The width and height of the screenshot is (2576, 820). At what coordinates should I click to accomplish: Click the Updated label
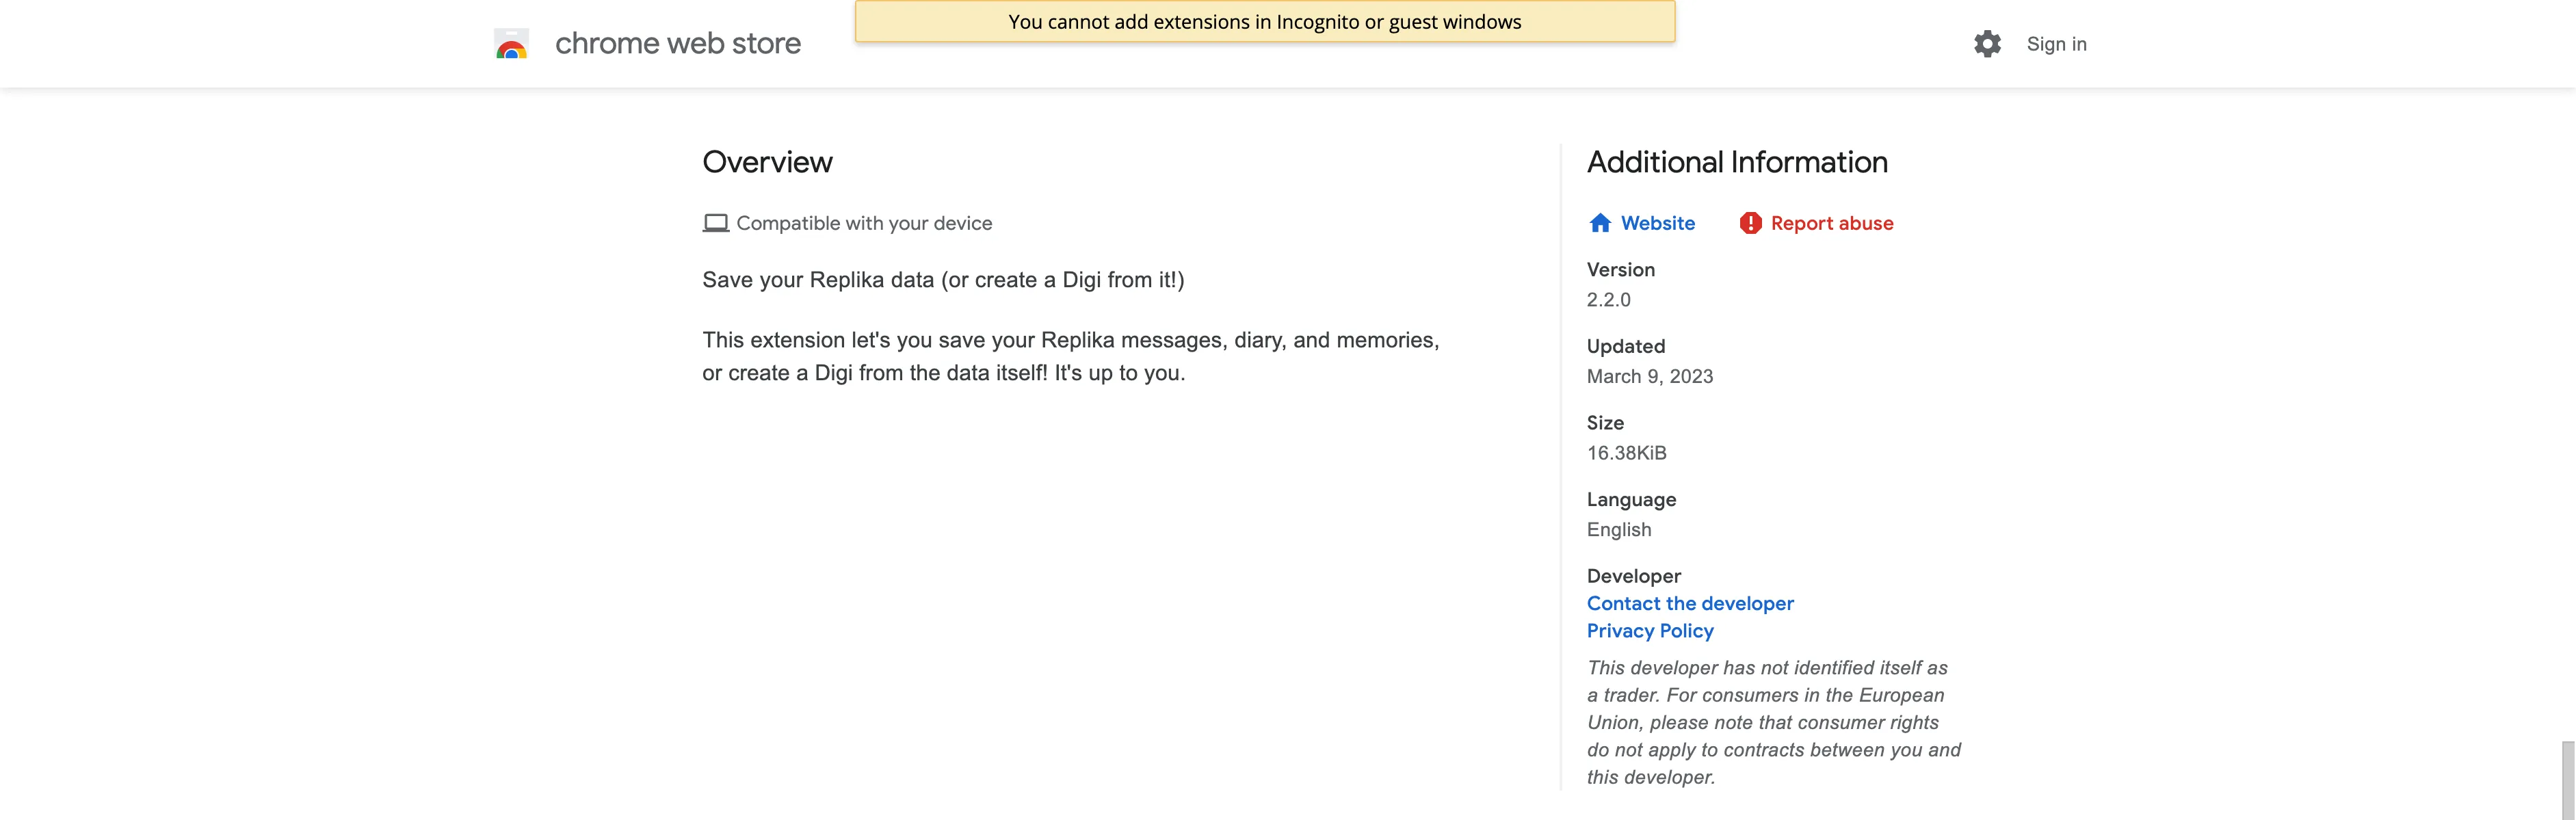point(1625,346)
